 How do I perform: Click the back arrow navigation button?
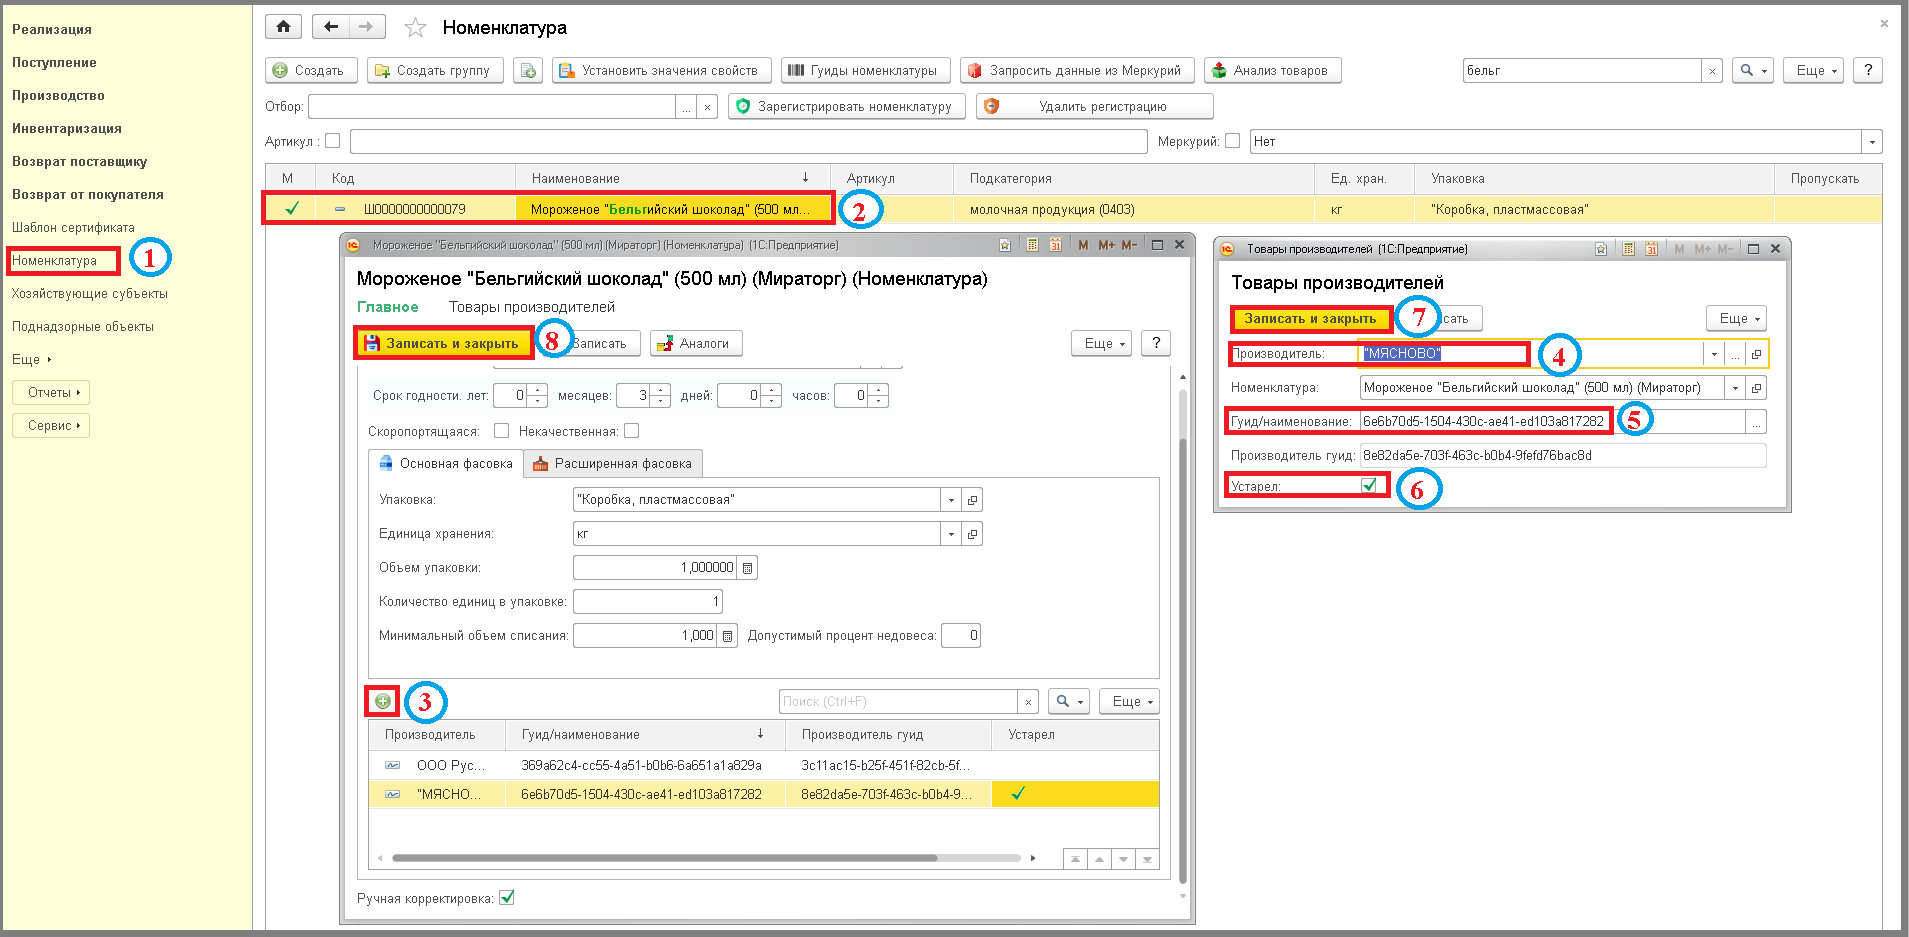(x=331, y=27)
